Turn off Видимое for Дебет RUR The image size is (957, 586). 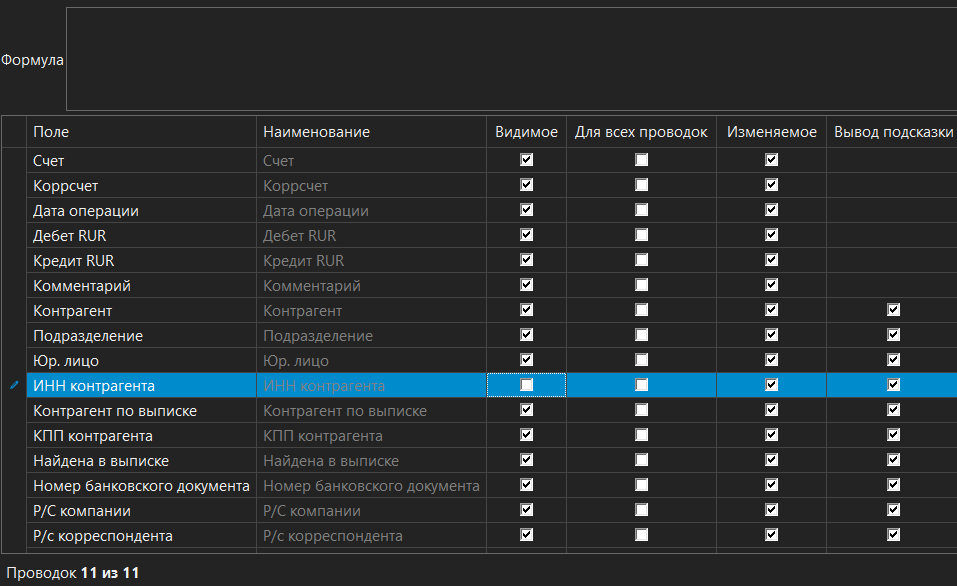tap(527, 235)
